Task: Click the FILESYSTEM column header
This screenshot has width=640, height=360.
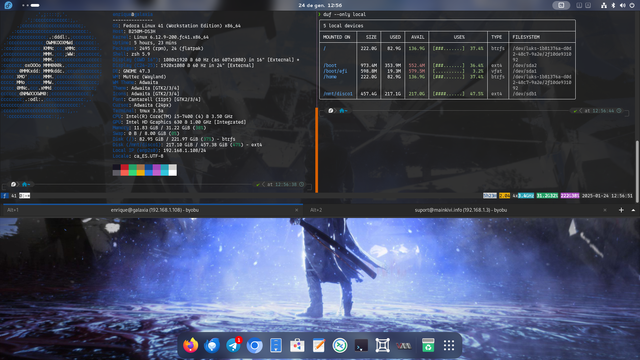Action: tap(526, 37)
